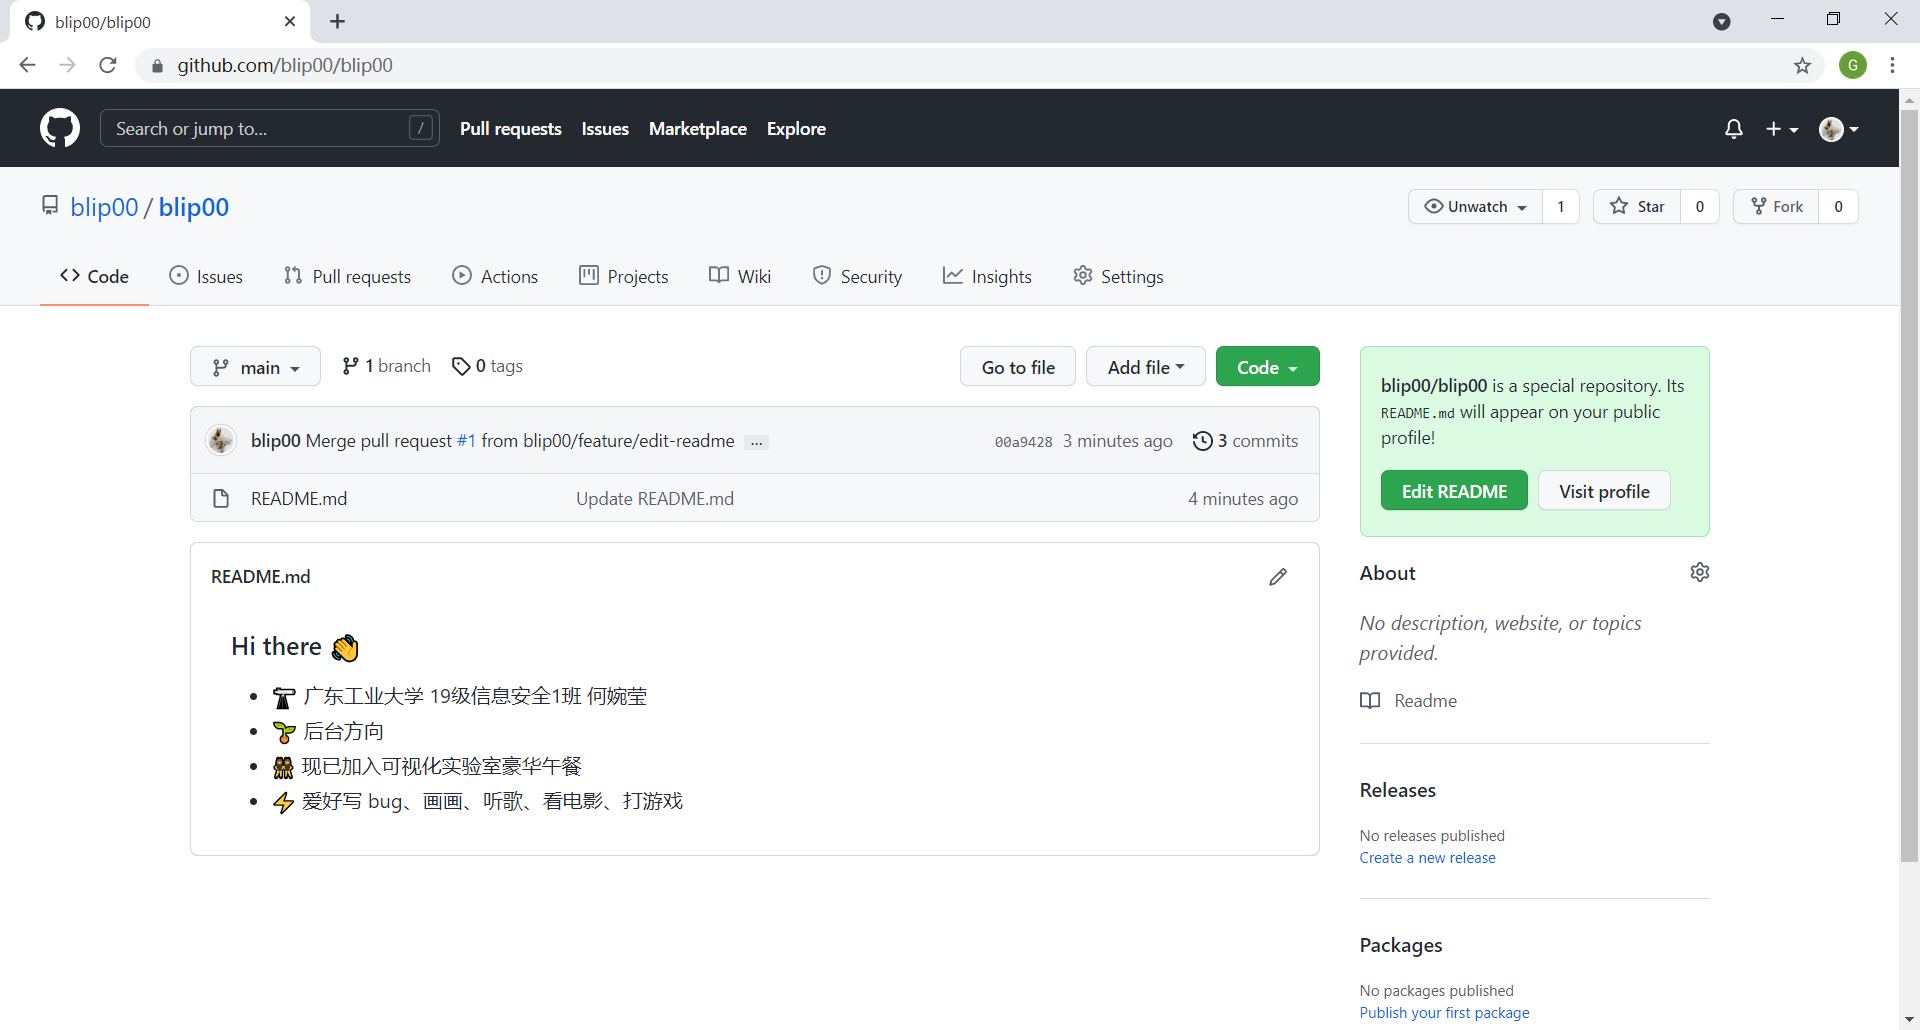Star the repository
The image size is (1920, 1030).
click(1637, 207)
